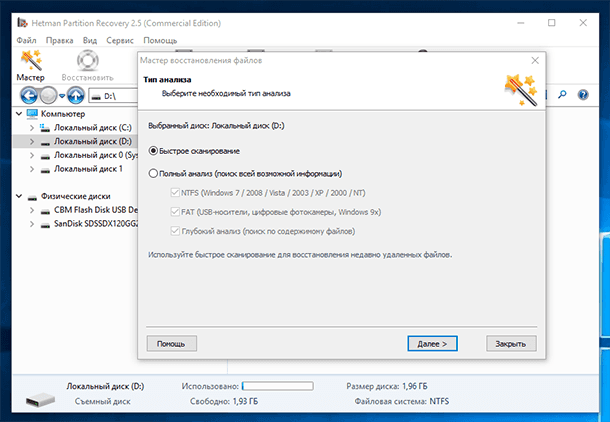Screen dimensions: 610x422
Task: Click the 'Тип анализа' heading
Action: [x=167, y=80]
